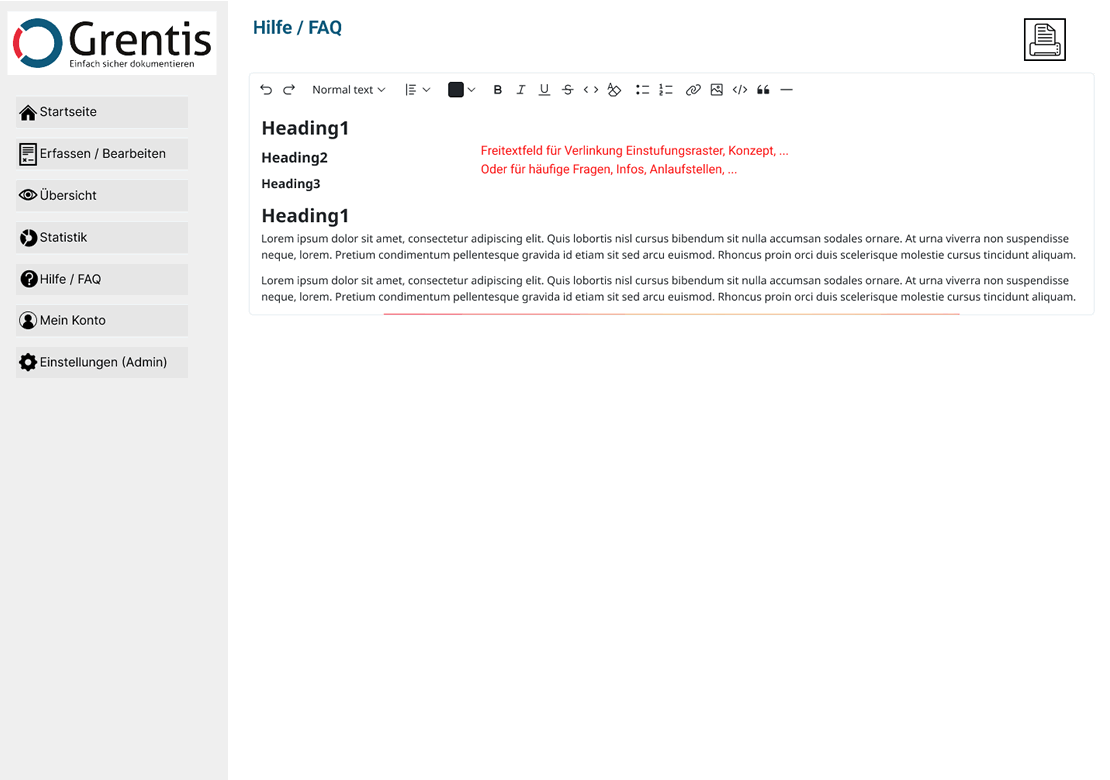
Task: Insert a horizontal rule divider
Action: (786, 90)
